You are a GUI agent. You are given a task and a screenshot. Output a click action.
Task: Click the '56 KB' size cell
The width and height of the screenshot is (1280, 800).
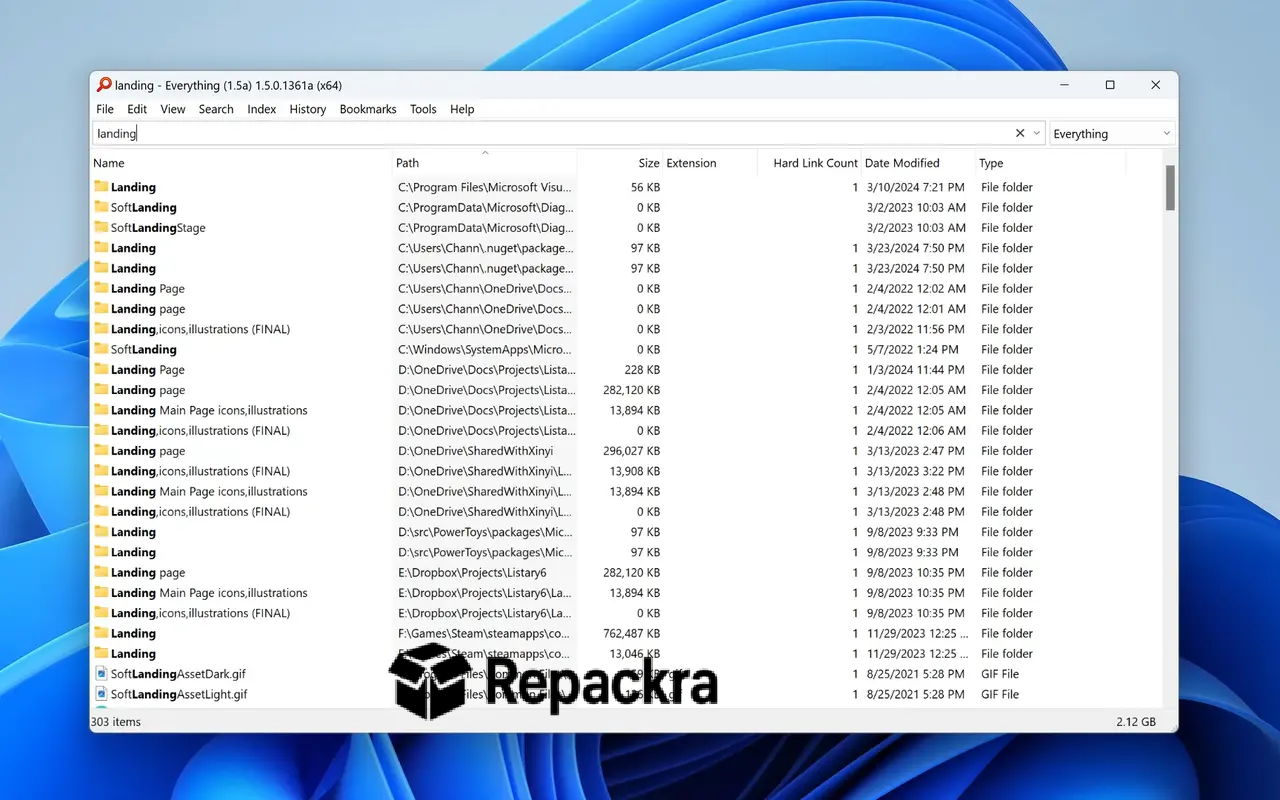645,187
